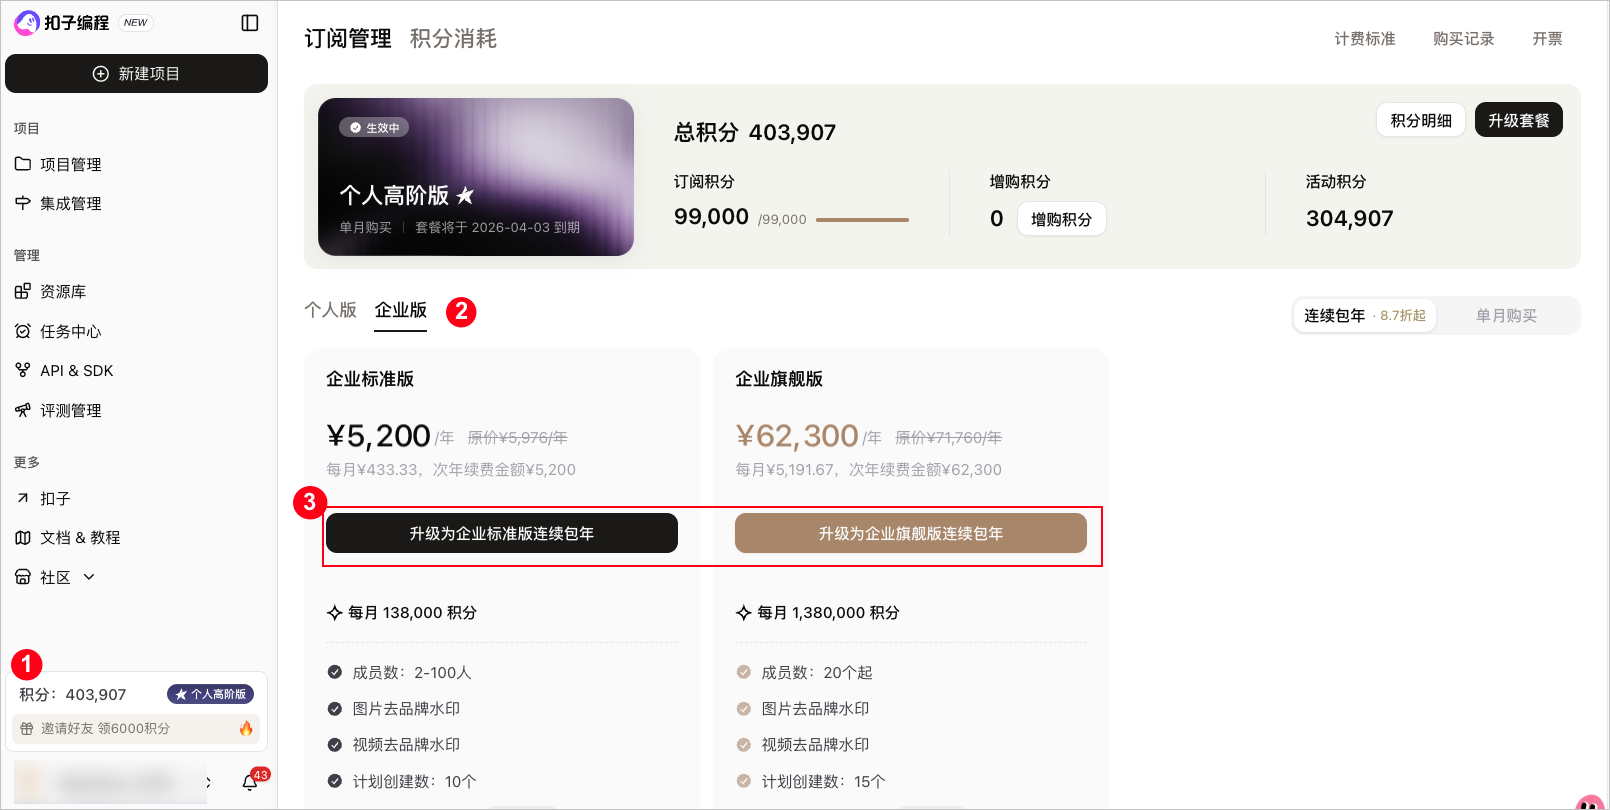Viewport: 1610px width, 810px height.
Task: Click 每月¥433.33，次年续费金额¥5,200 text
Action: [x=451, y=470]
